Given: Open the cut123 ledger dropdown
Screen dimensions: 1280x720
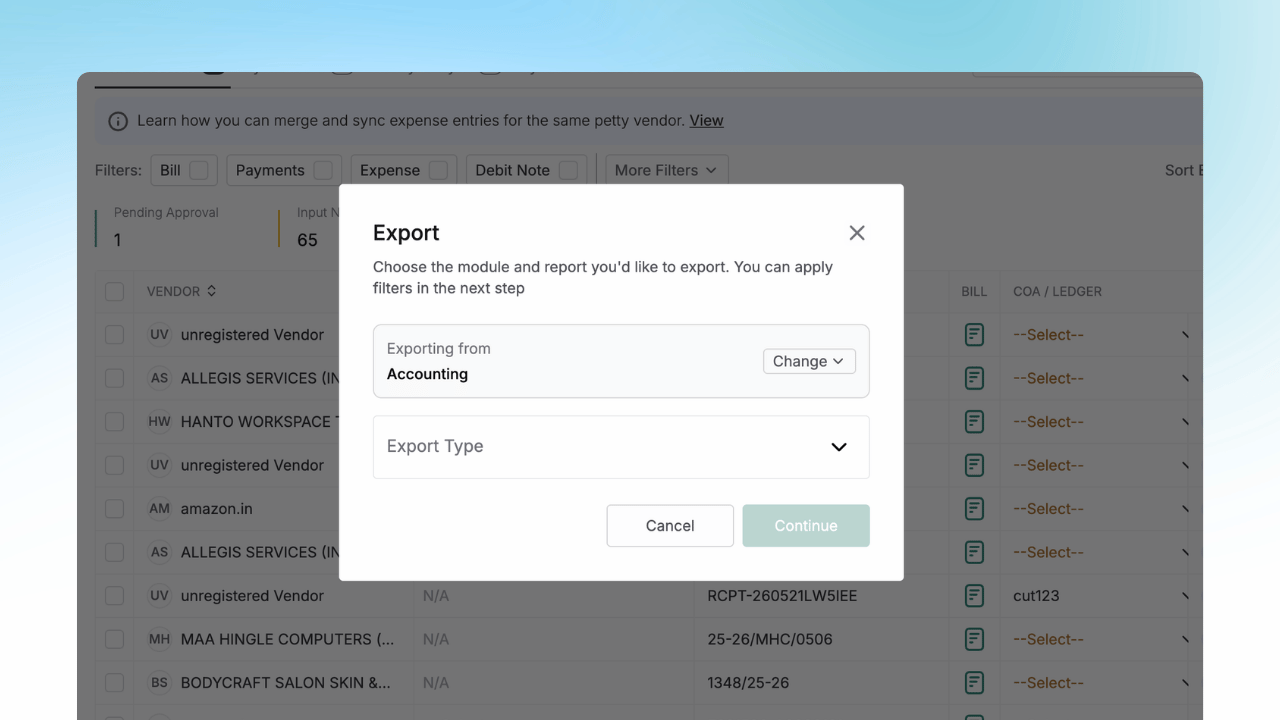Looking at the screenshot, I should [x=1100, y=596].
